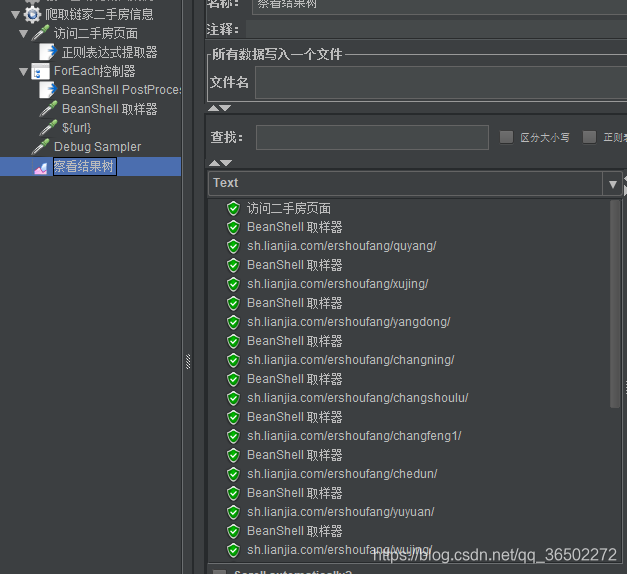Select result sh.lianjia.com/ershoufang/yuyuan/
Screen dimensions: 627x574
coord(340,512)
